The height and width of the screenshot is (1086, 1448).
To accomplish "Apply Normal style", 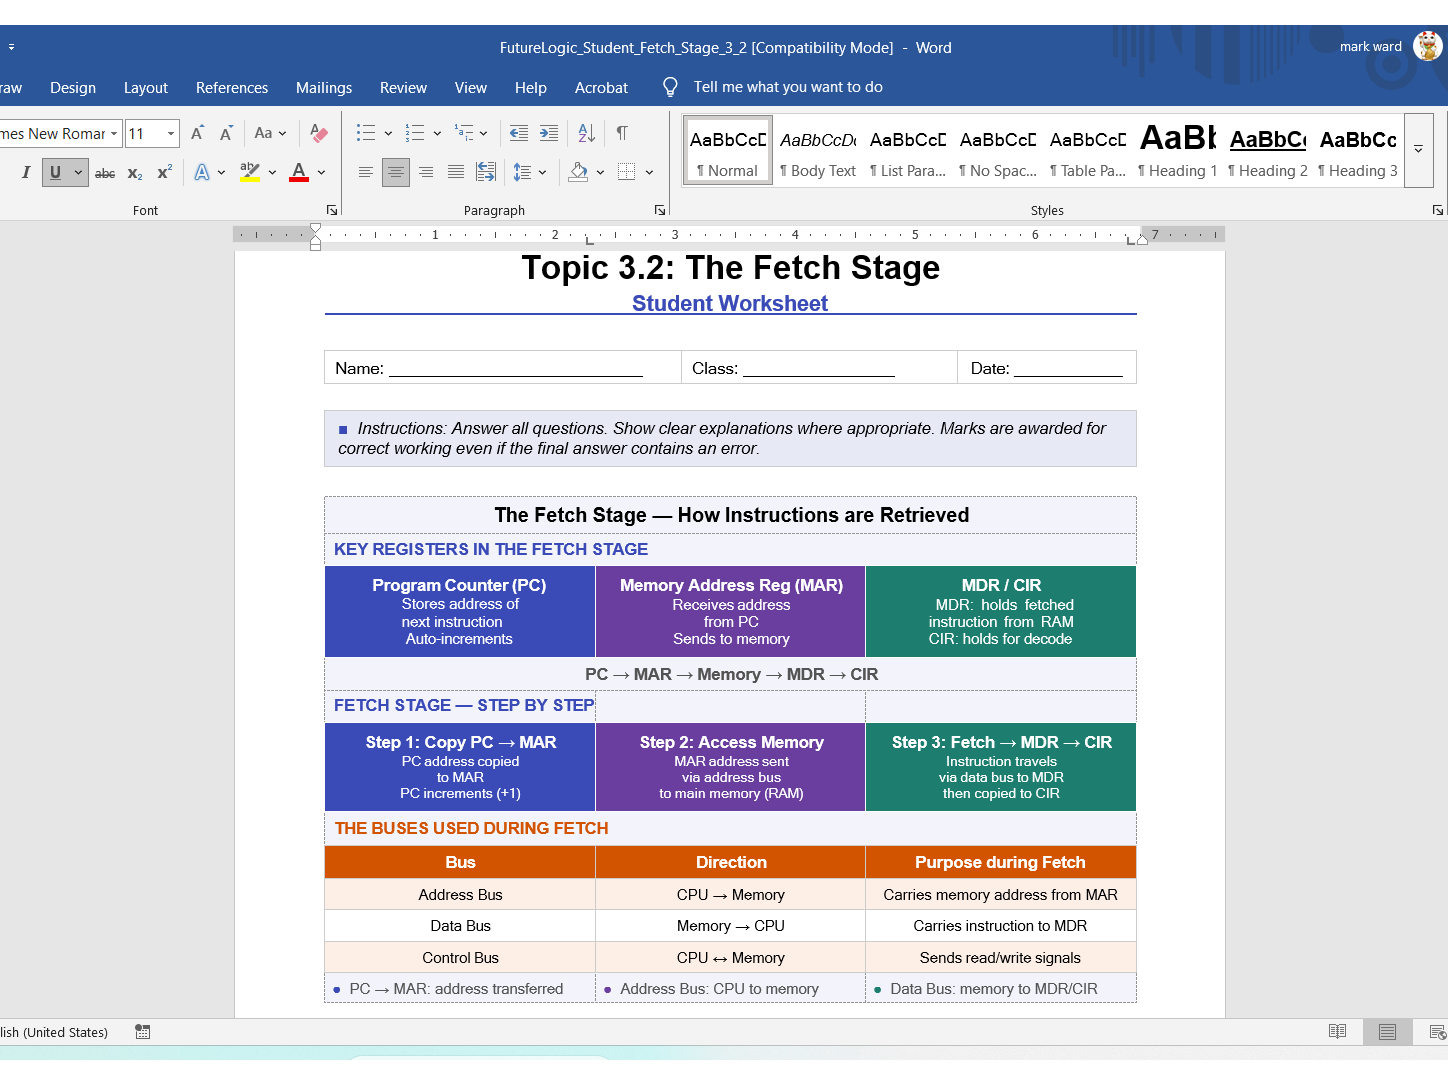I will 727,151.
